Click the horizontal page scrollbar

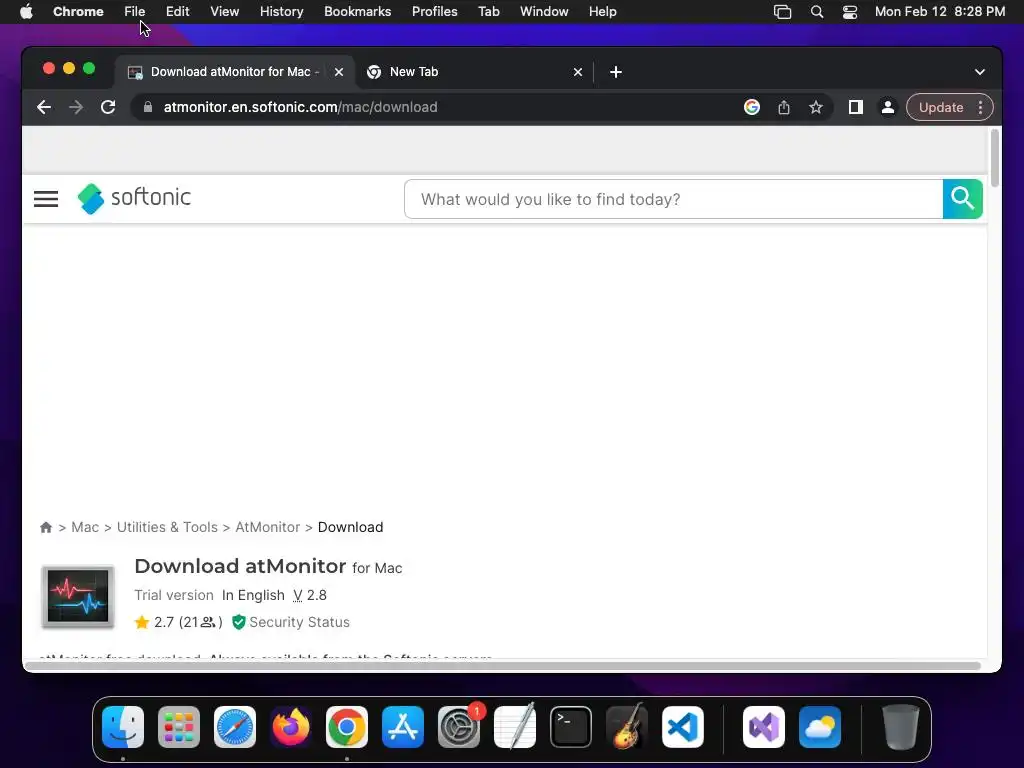(503, 666)
